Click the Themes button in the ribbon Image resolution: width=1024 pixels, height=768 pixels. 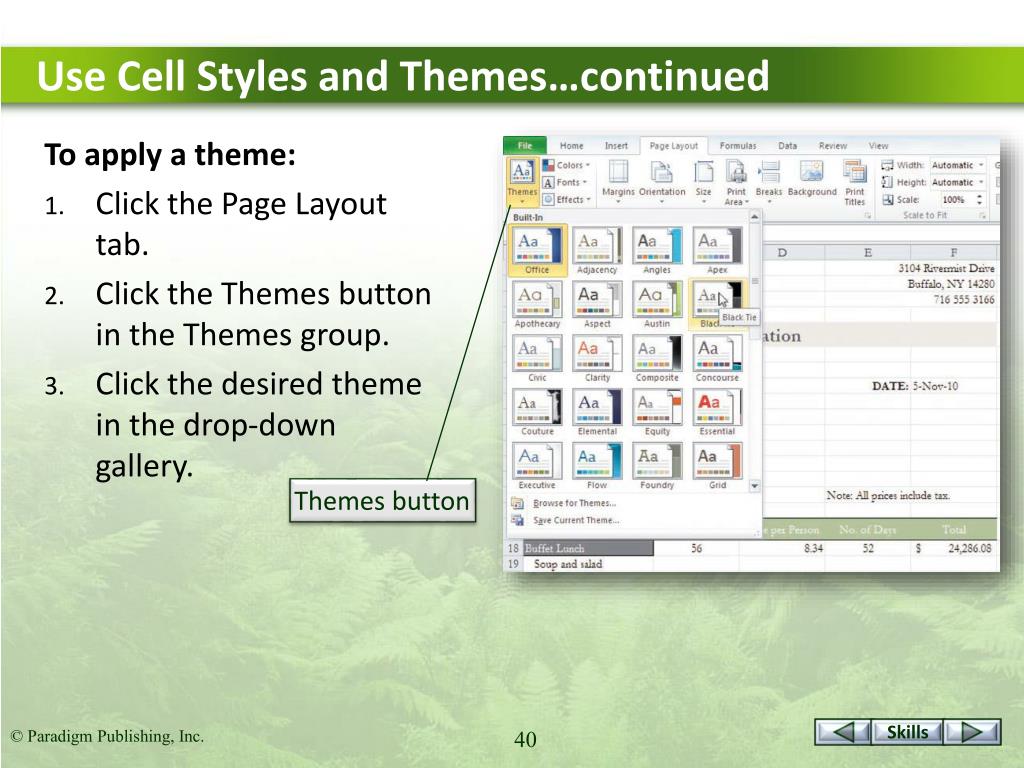(522, 181)
